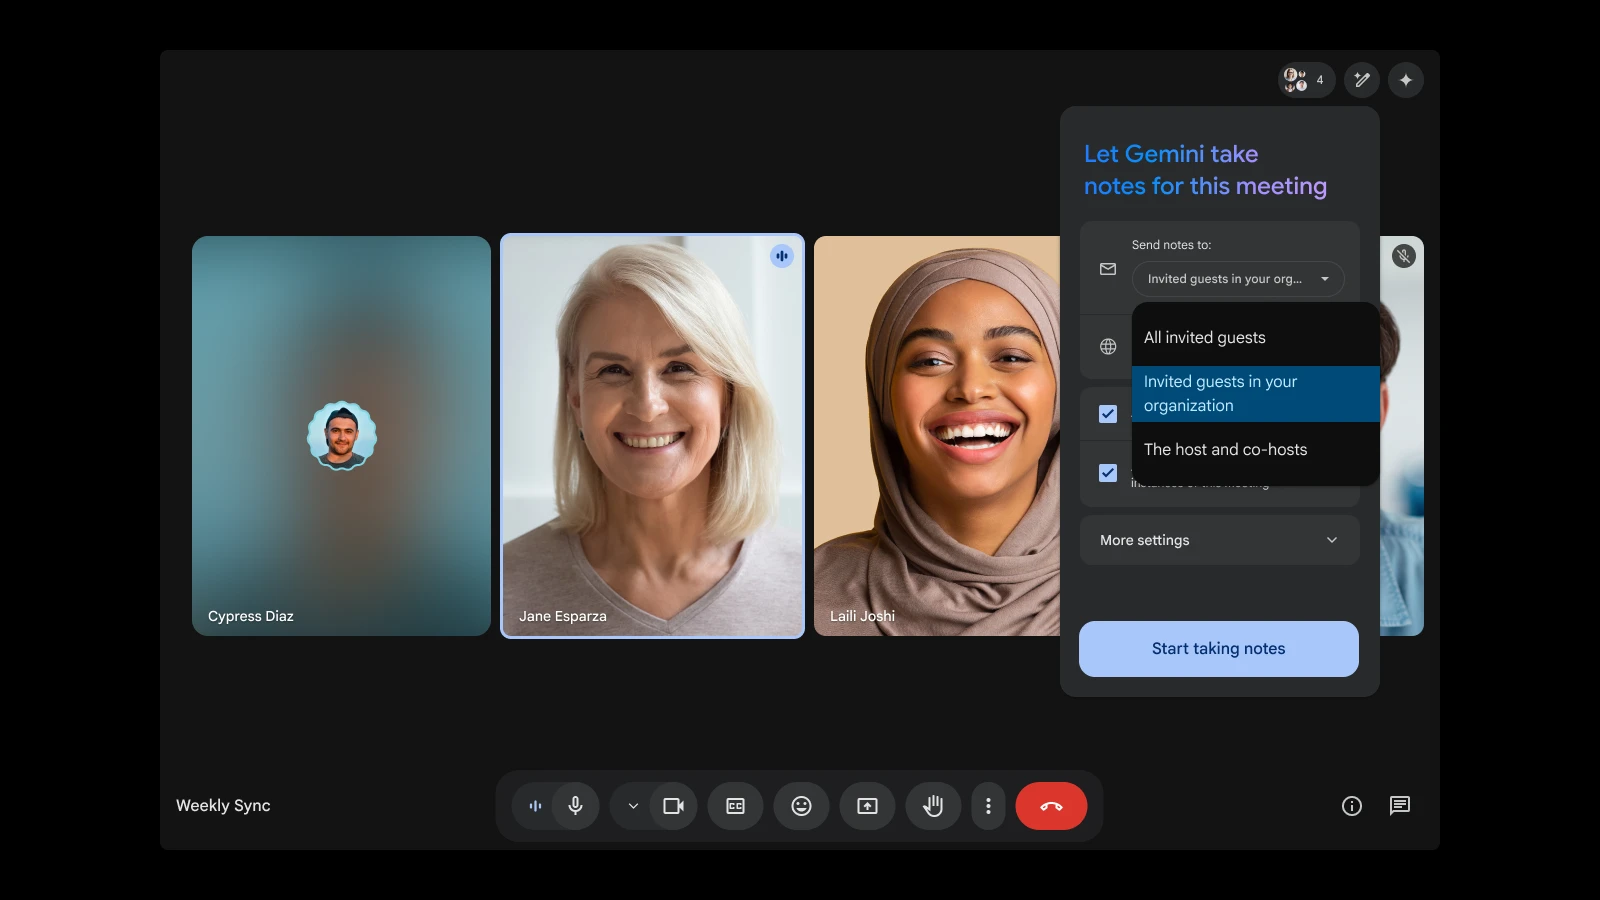Select Invited guests in your organization option

point(1255,394)
